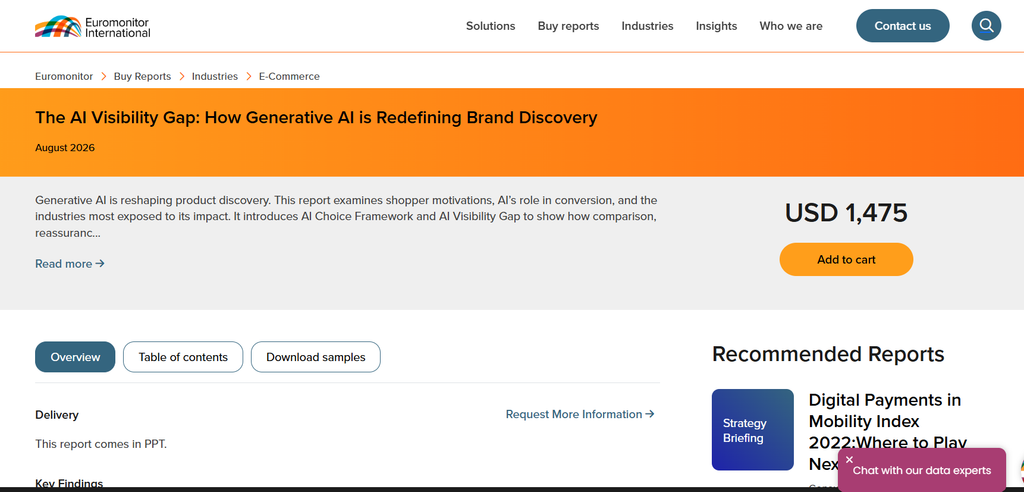Switch to the Download samples tab
1024x492 pixels.
[315, 357]
